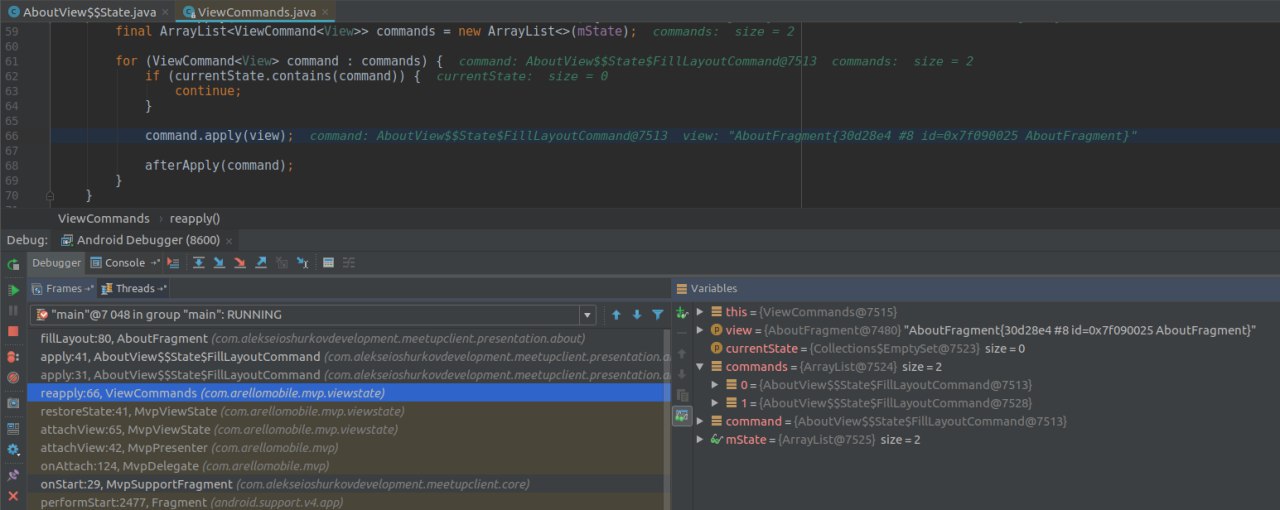Expand the 'view' variable node

tap(700, 330)
